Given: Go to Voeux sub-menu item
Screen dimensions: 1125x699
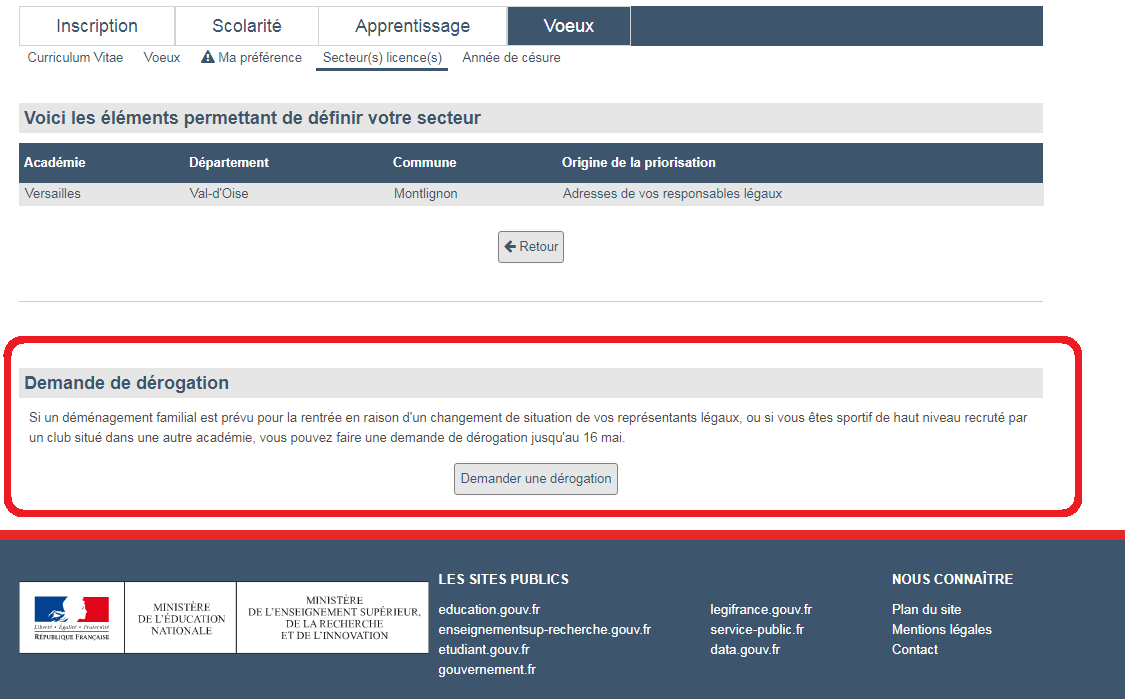Looking at the screenshot, I should [x=162, y=58].
